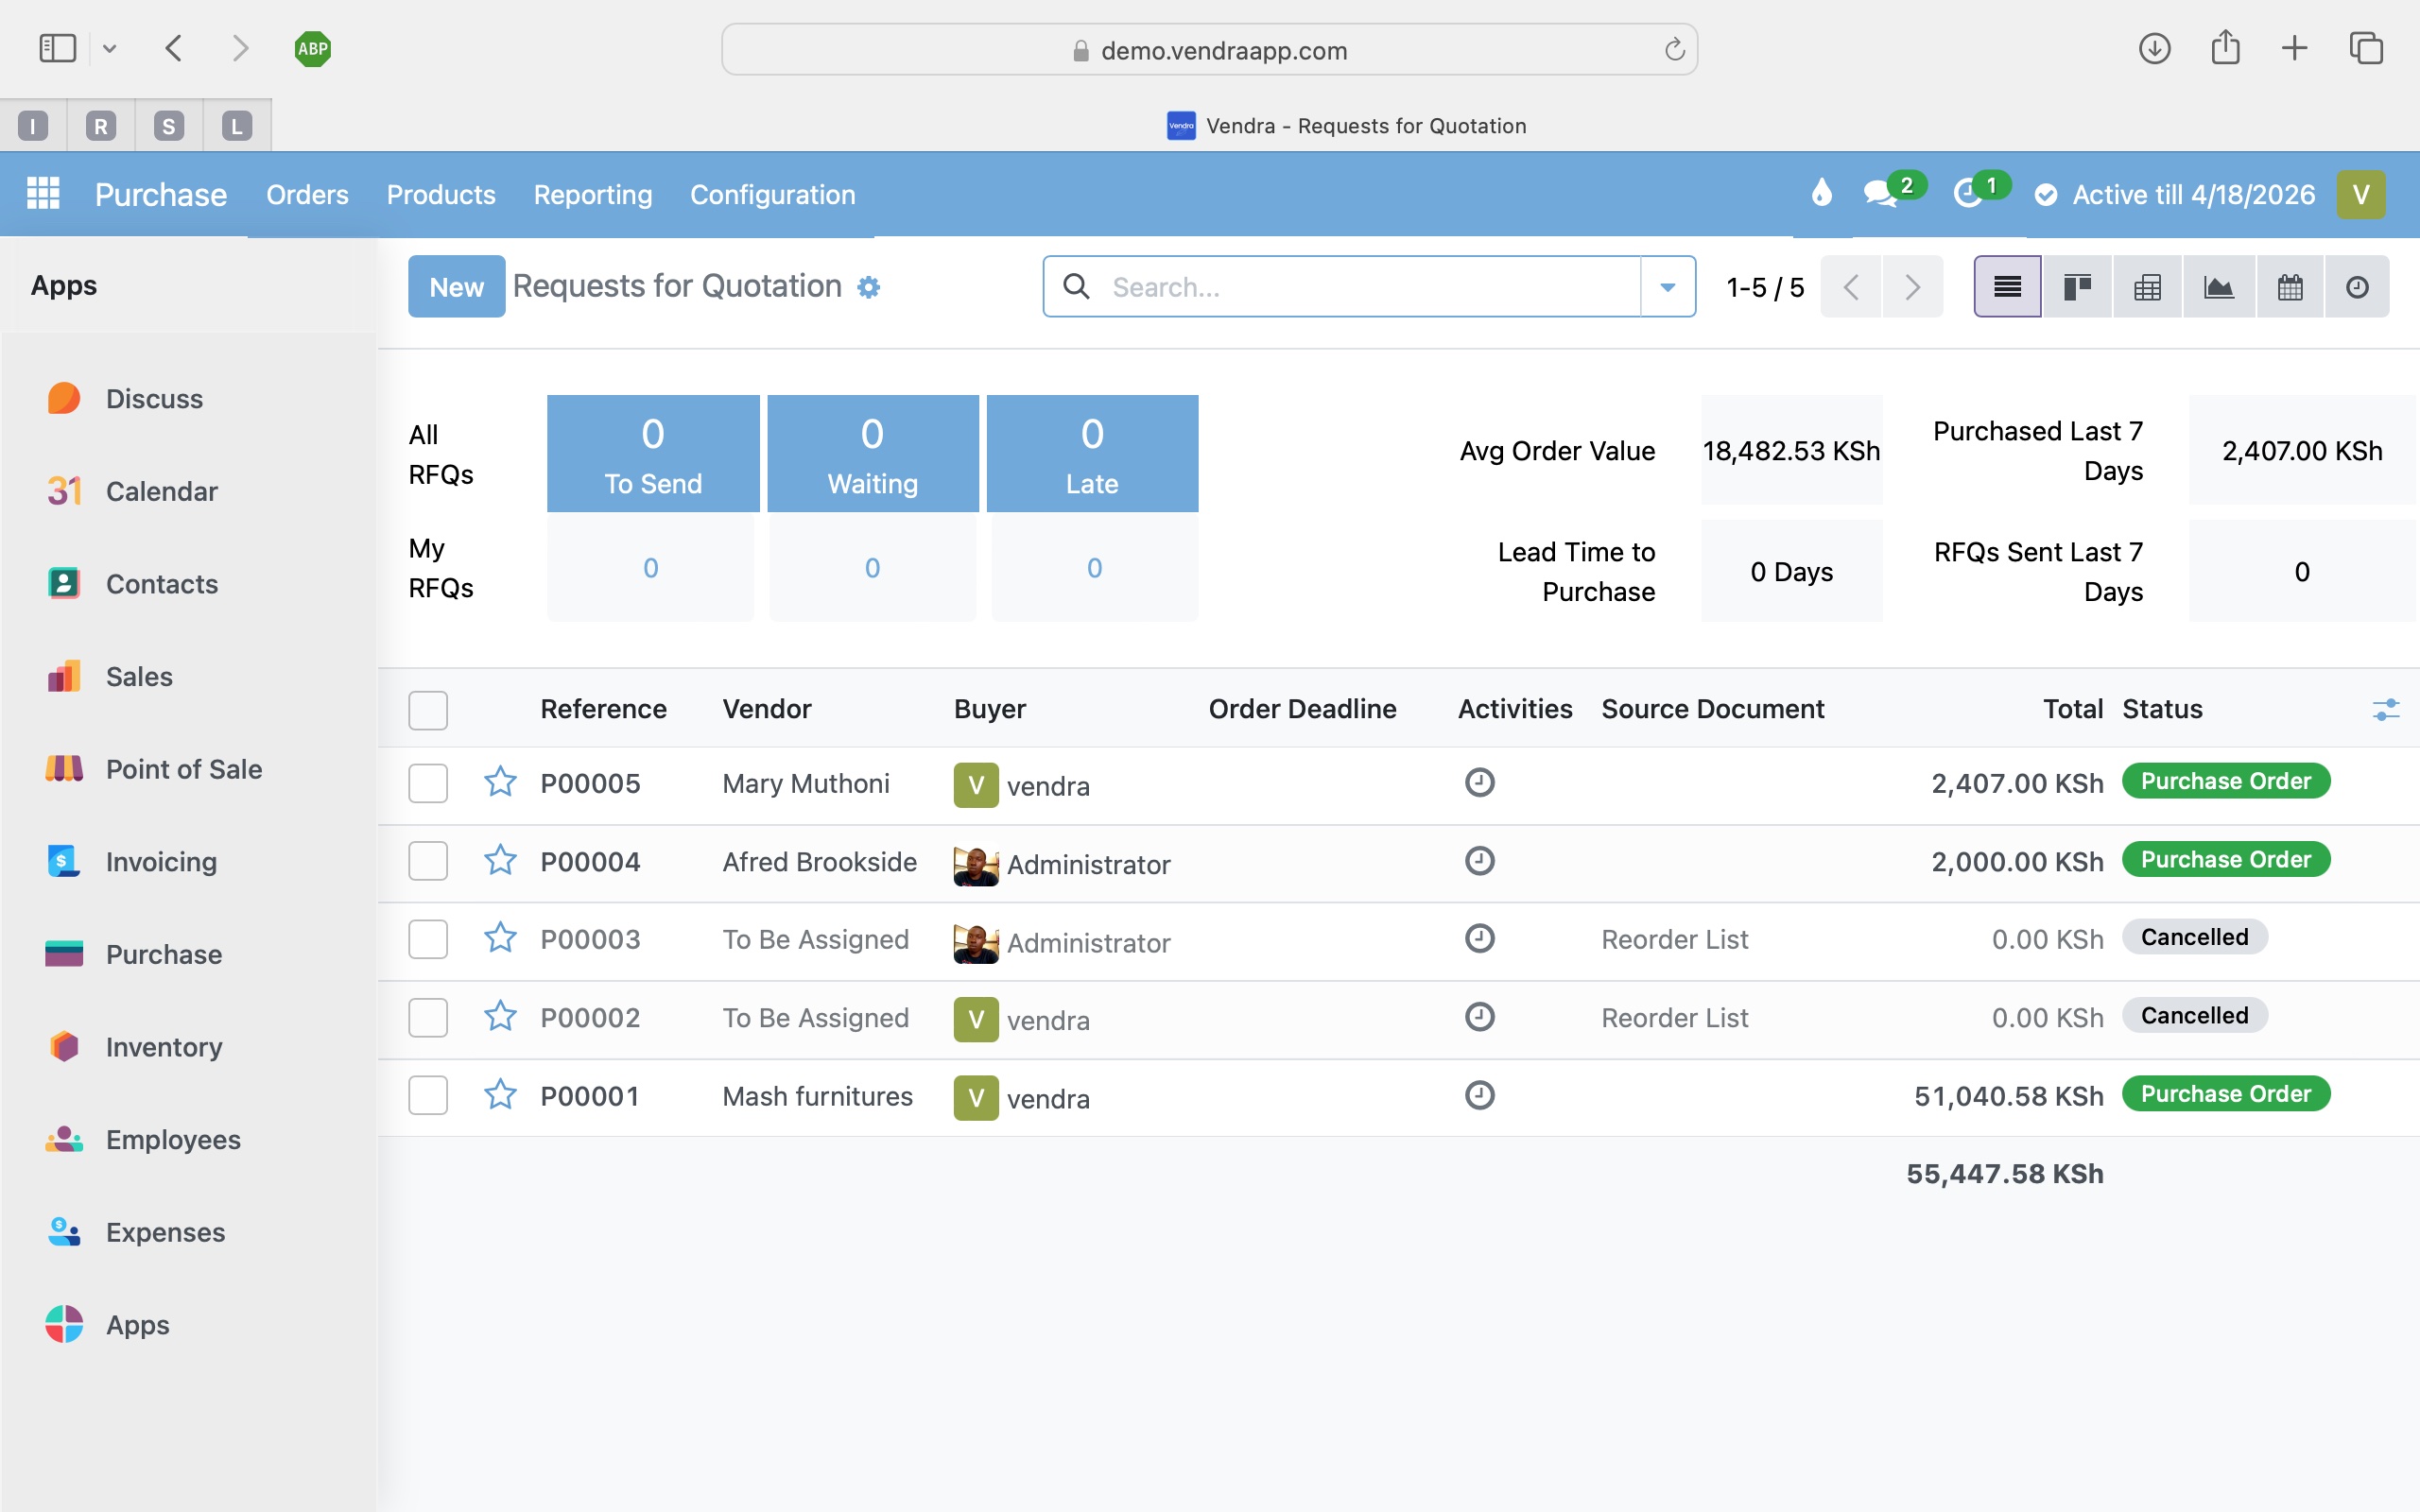Image resolution: width=2420 pixels, height=1512 pixels.
Task: Switch to the Kanban view
Action: (x=2076, y=286)
